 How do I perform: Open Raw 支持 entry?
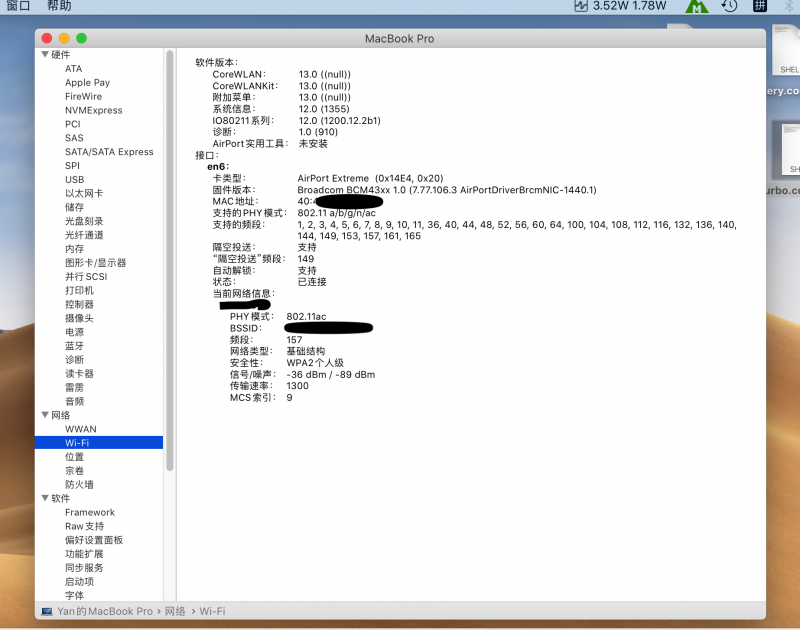coord(84,526)
